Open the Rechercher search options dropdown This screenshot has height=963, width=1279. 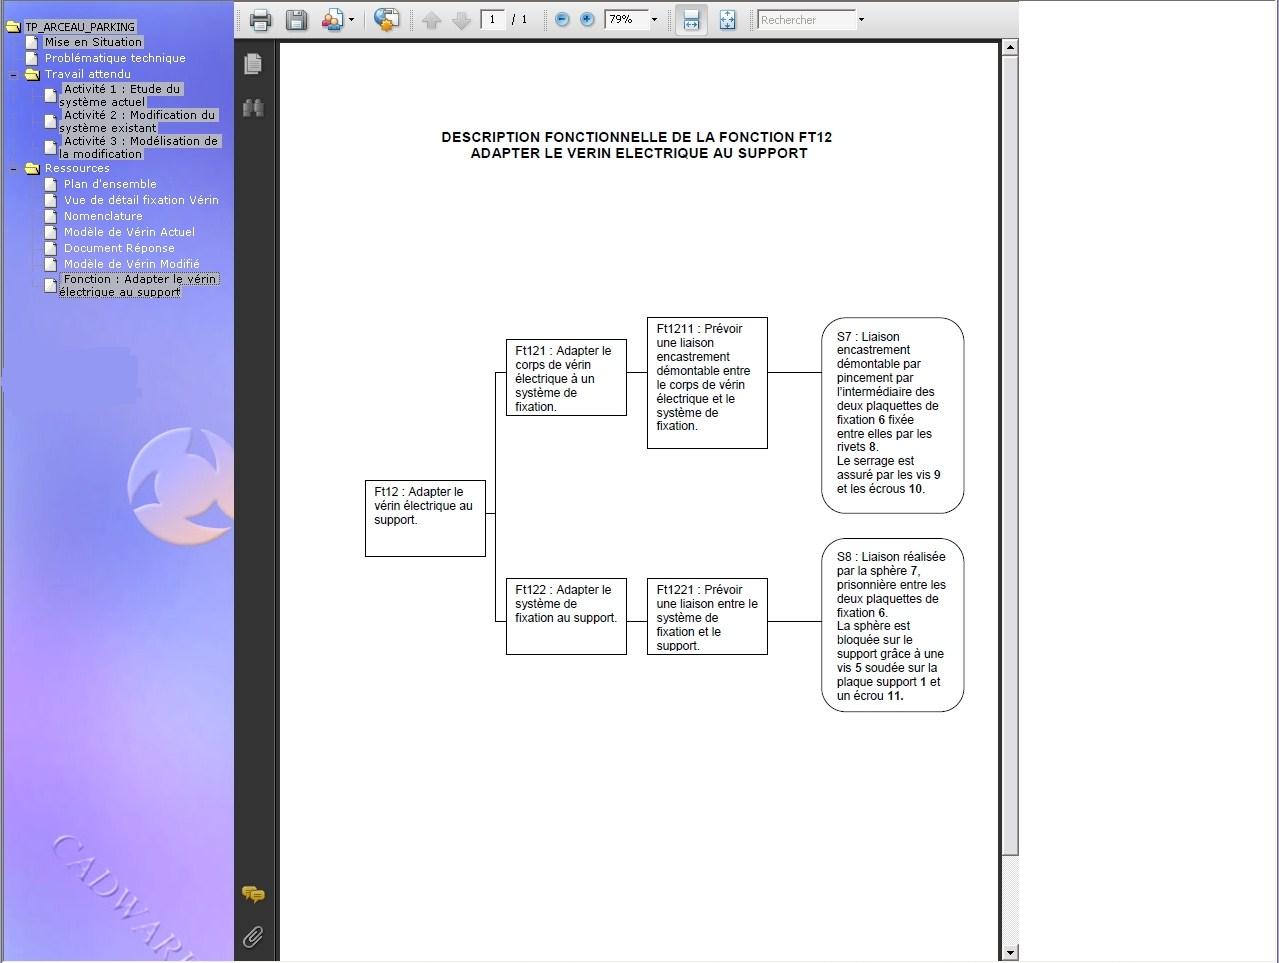[x=861, y=20]
